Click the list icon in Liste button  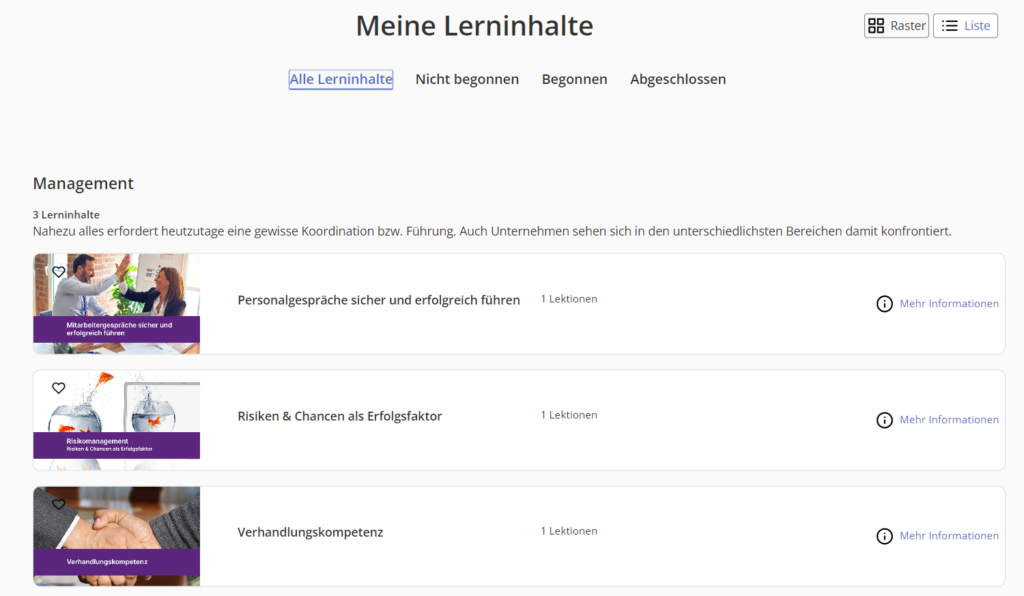click(950, 26)
